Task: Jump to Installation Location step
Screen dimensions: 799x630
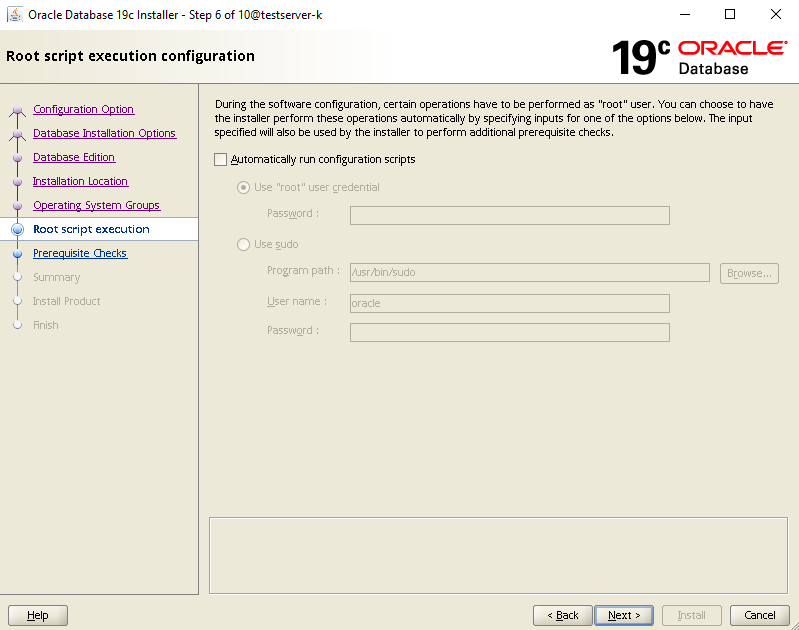Action: [x=81, y=181]
